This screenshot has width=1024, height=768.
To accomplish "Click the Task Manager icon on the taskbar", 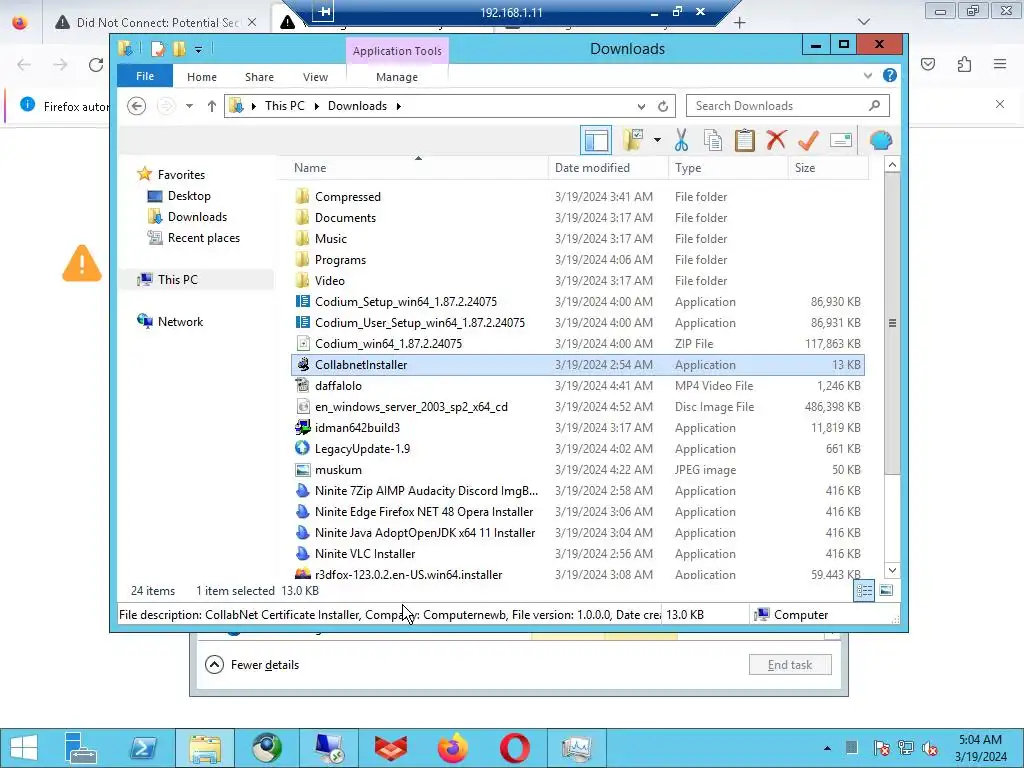I will click(577, 748).
